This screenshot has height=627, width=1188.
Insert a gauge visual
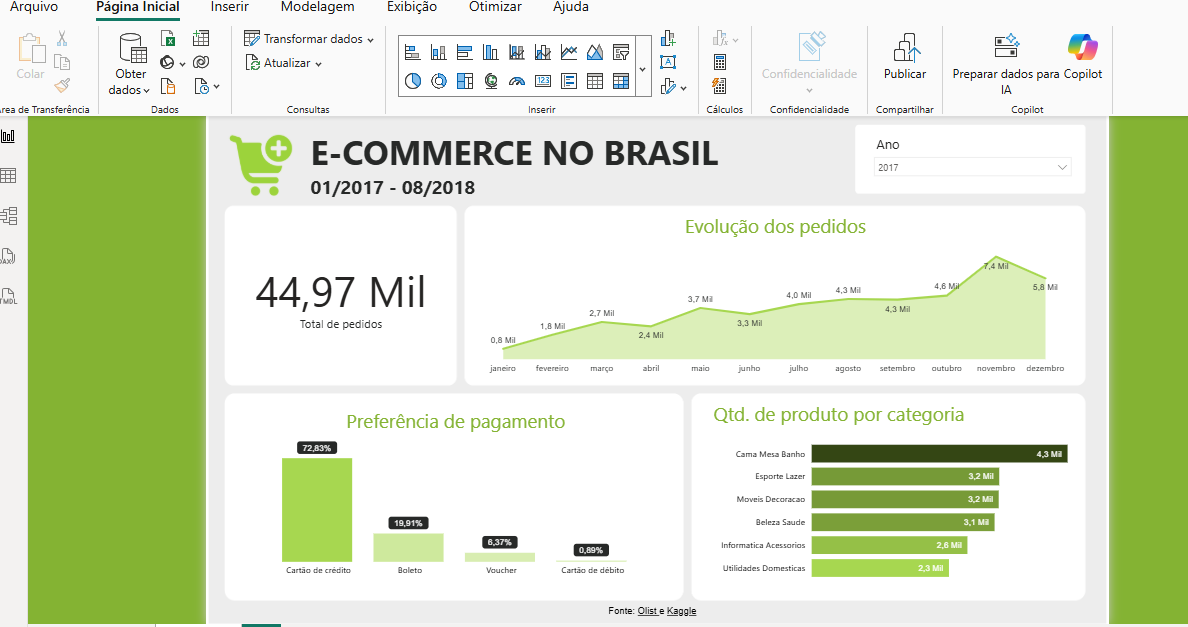517,81
